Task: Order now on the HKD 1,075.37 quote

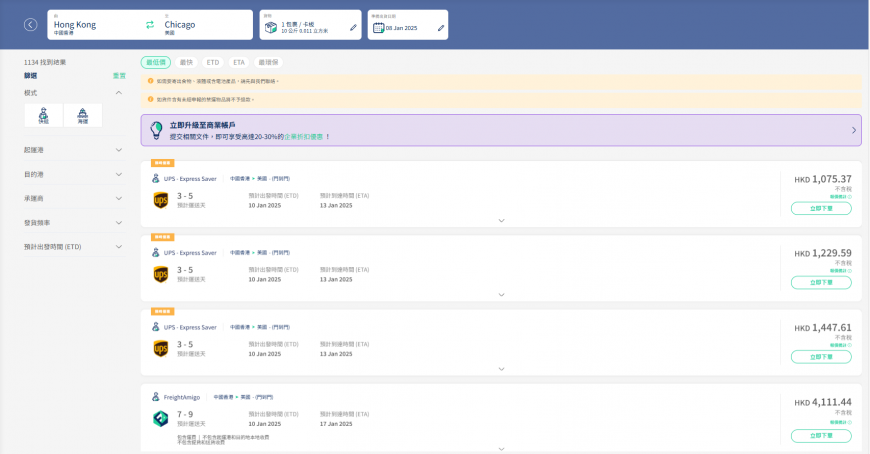Action: click(x=821, y=208)
